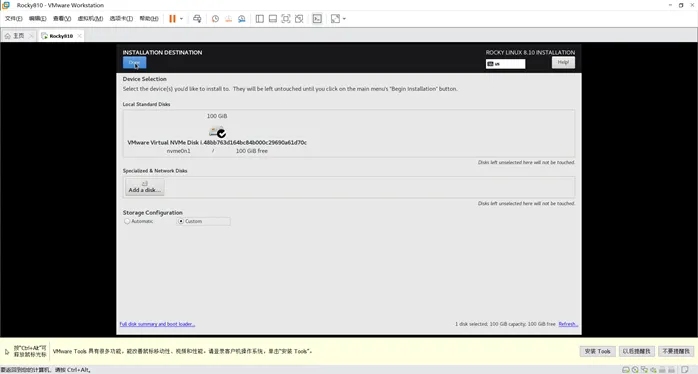Select the Automatic storage configuration radio
The image size is (698, 374).
tap(127, 221)
